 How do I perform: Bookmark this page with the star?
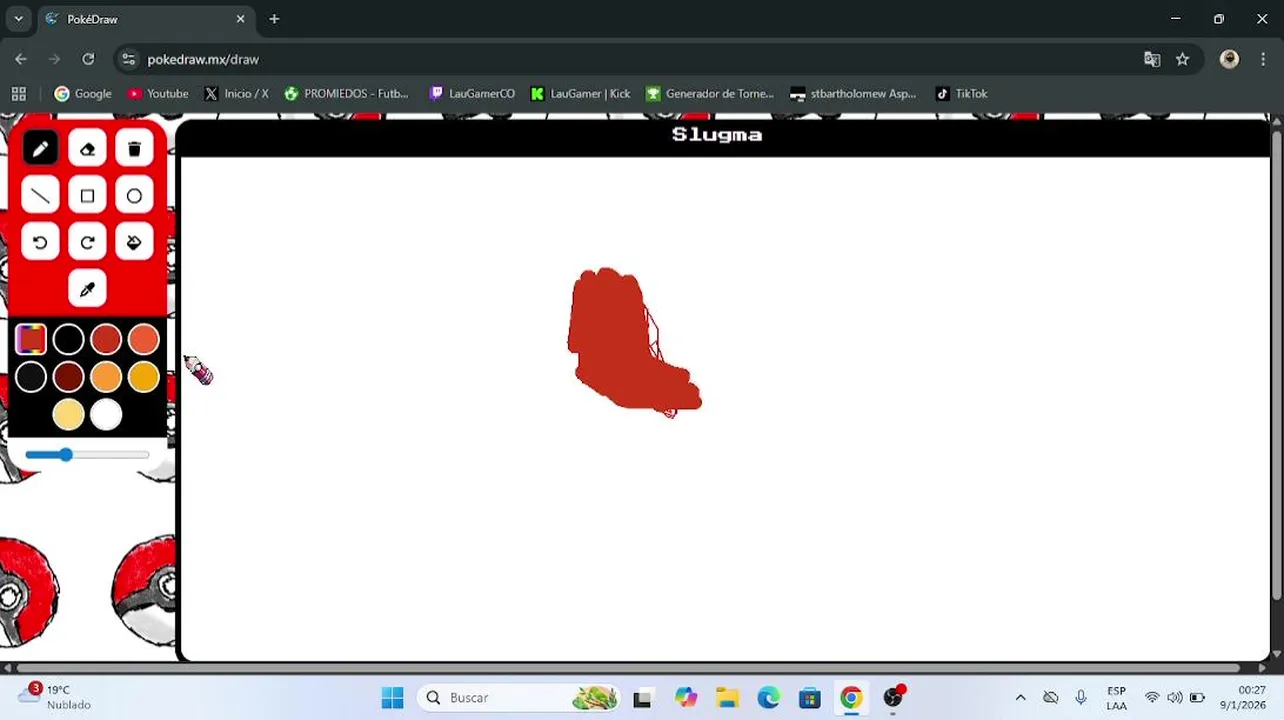point(1183,59)
